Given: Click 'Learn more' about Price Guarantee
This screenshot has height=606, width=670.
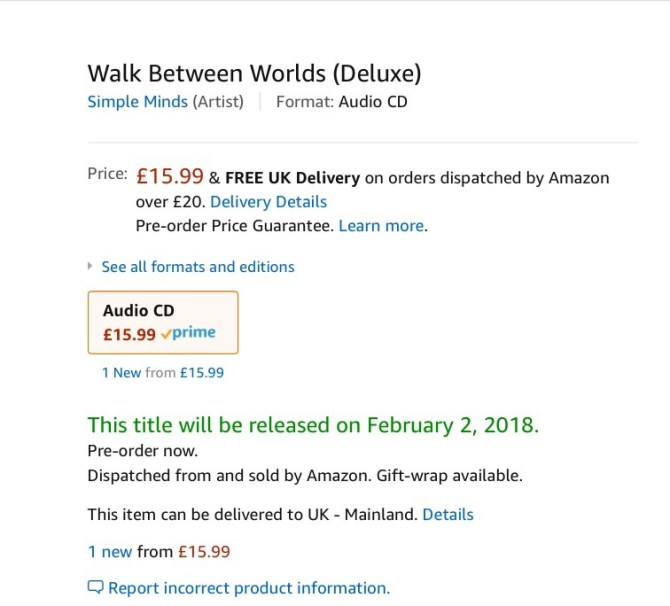Looking at the screenshot, I should pos(381,226).
